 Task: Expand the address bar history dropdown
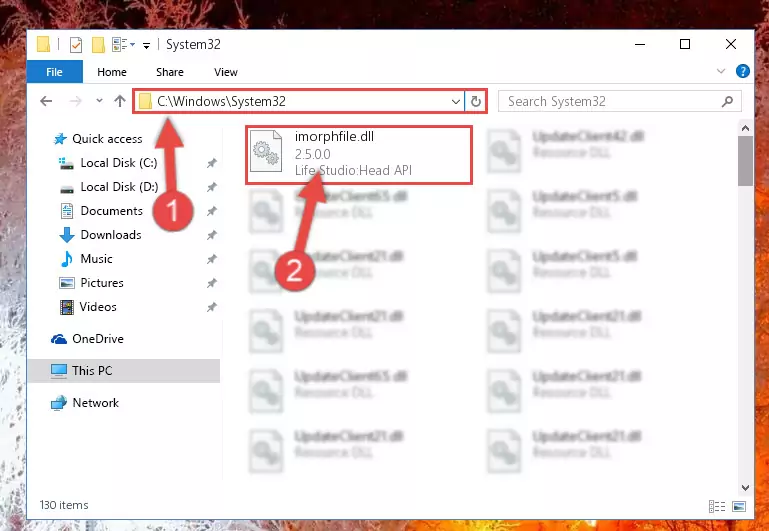click(x=456, y=101)
